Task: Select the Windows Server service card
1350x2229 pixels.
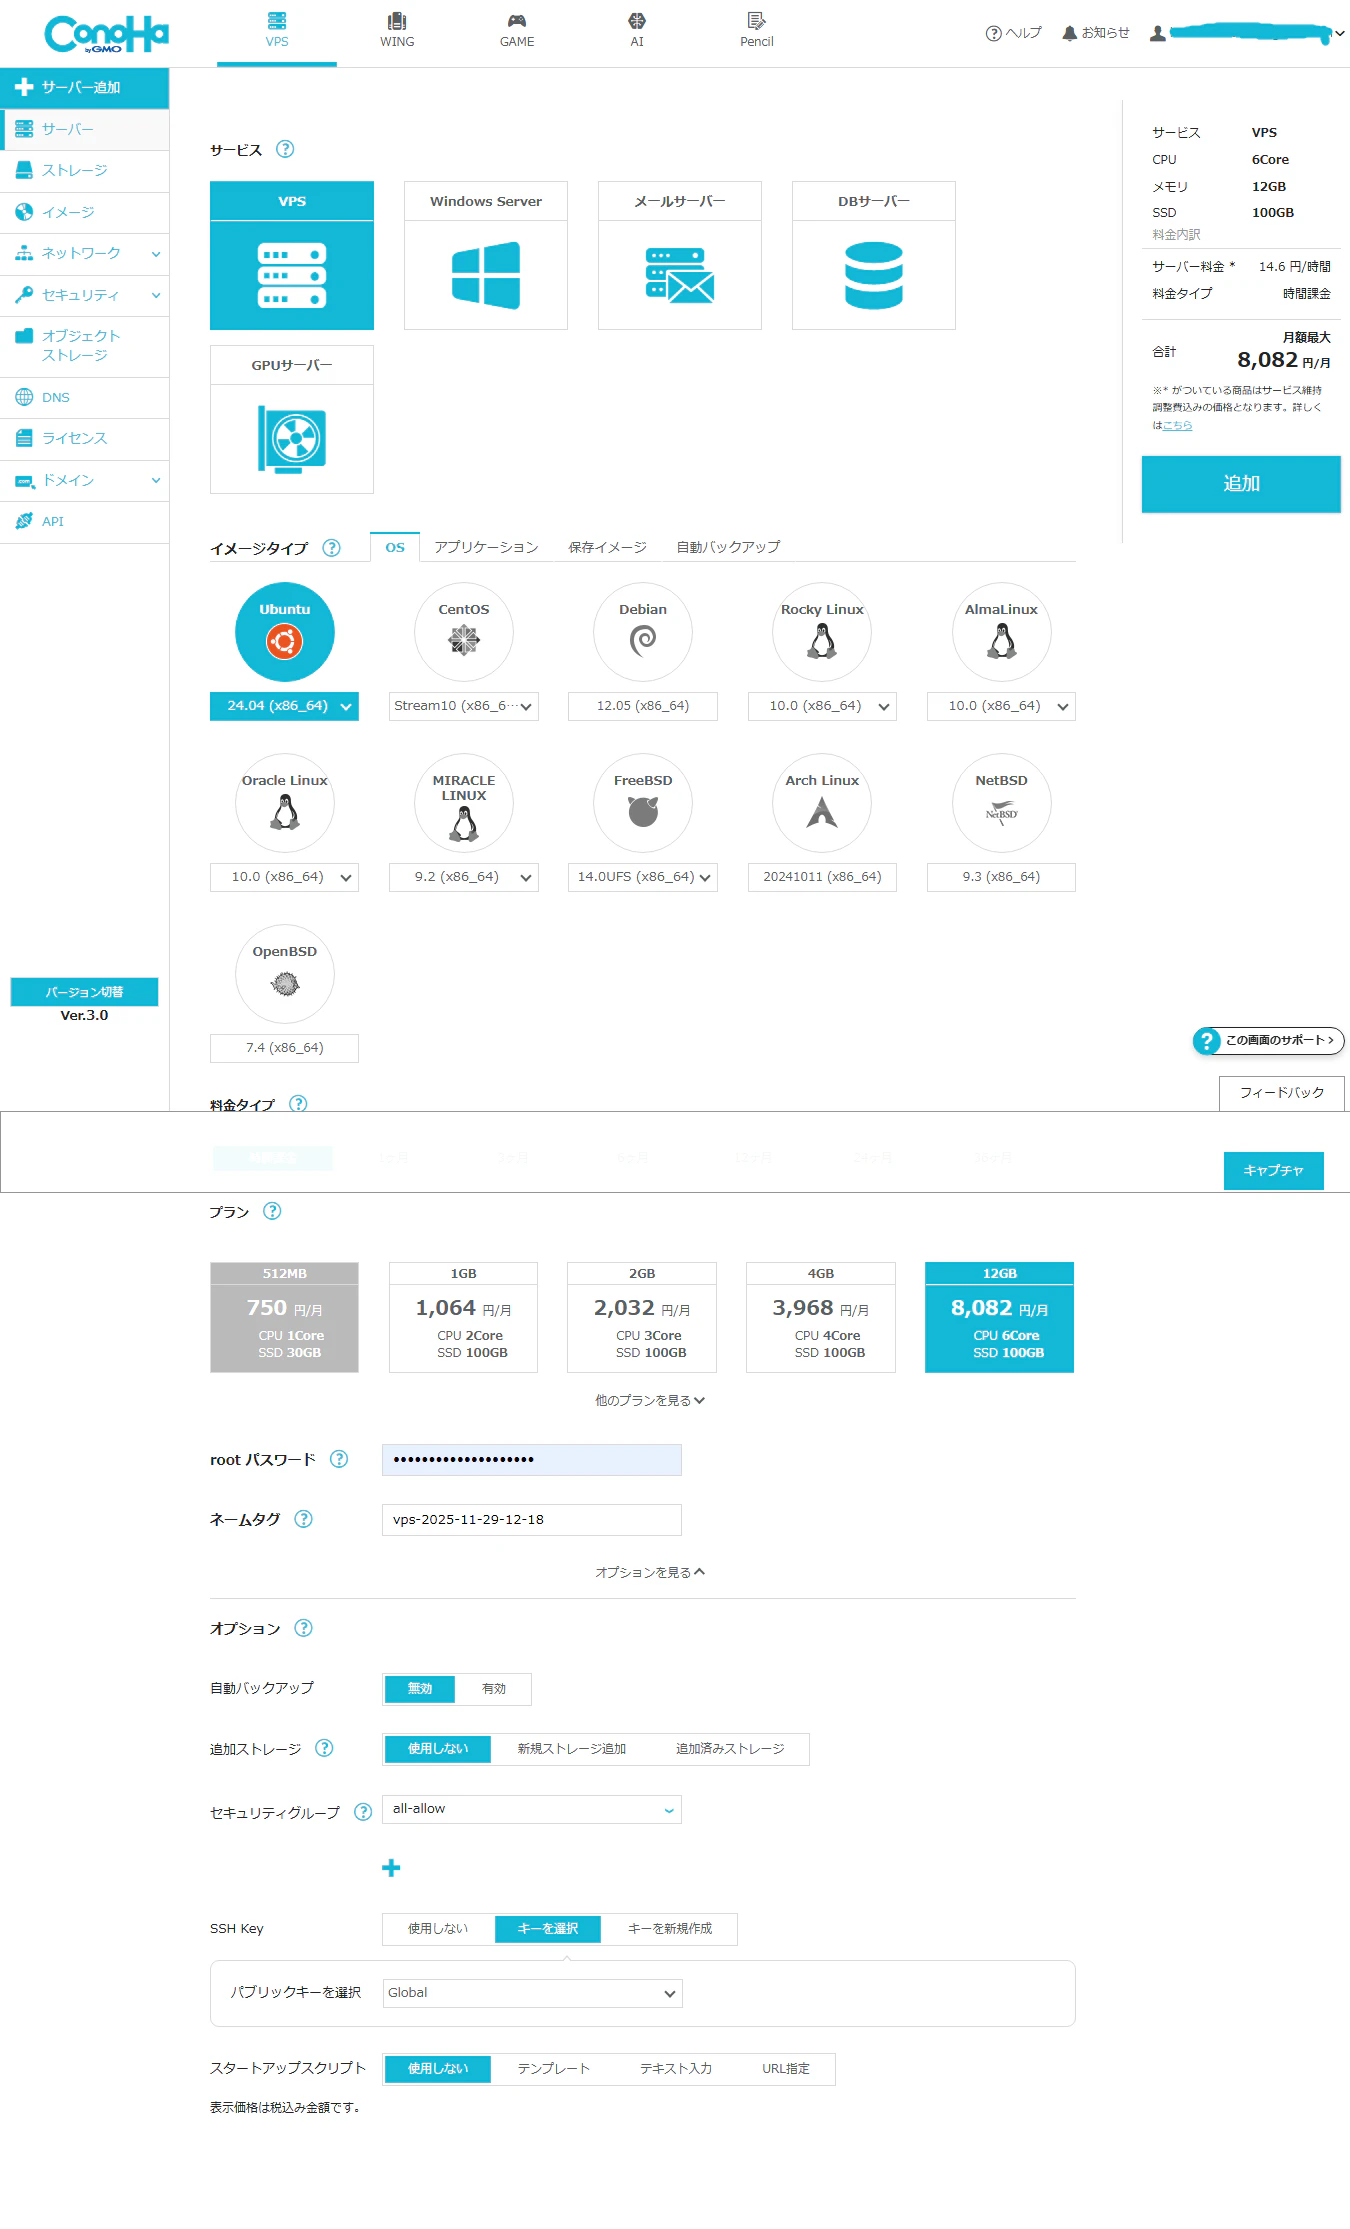Action: (x=486, y=255)
